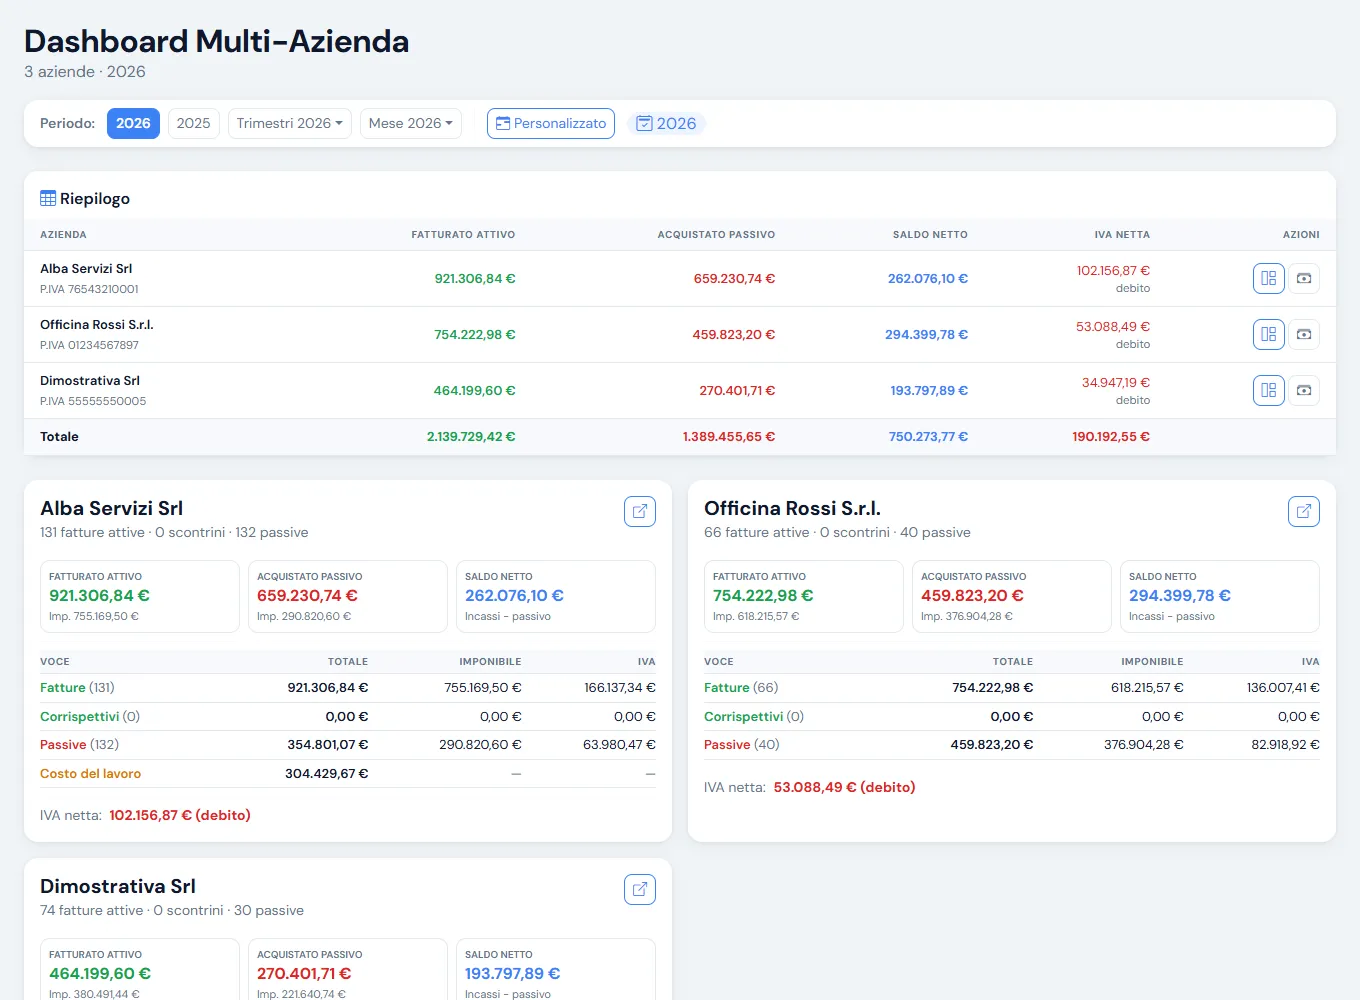Expand the Trimestri 2026 dropdown
1360x1000 pixels.
(x=290, y=123)
